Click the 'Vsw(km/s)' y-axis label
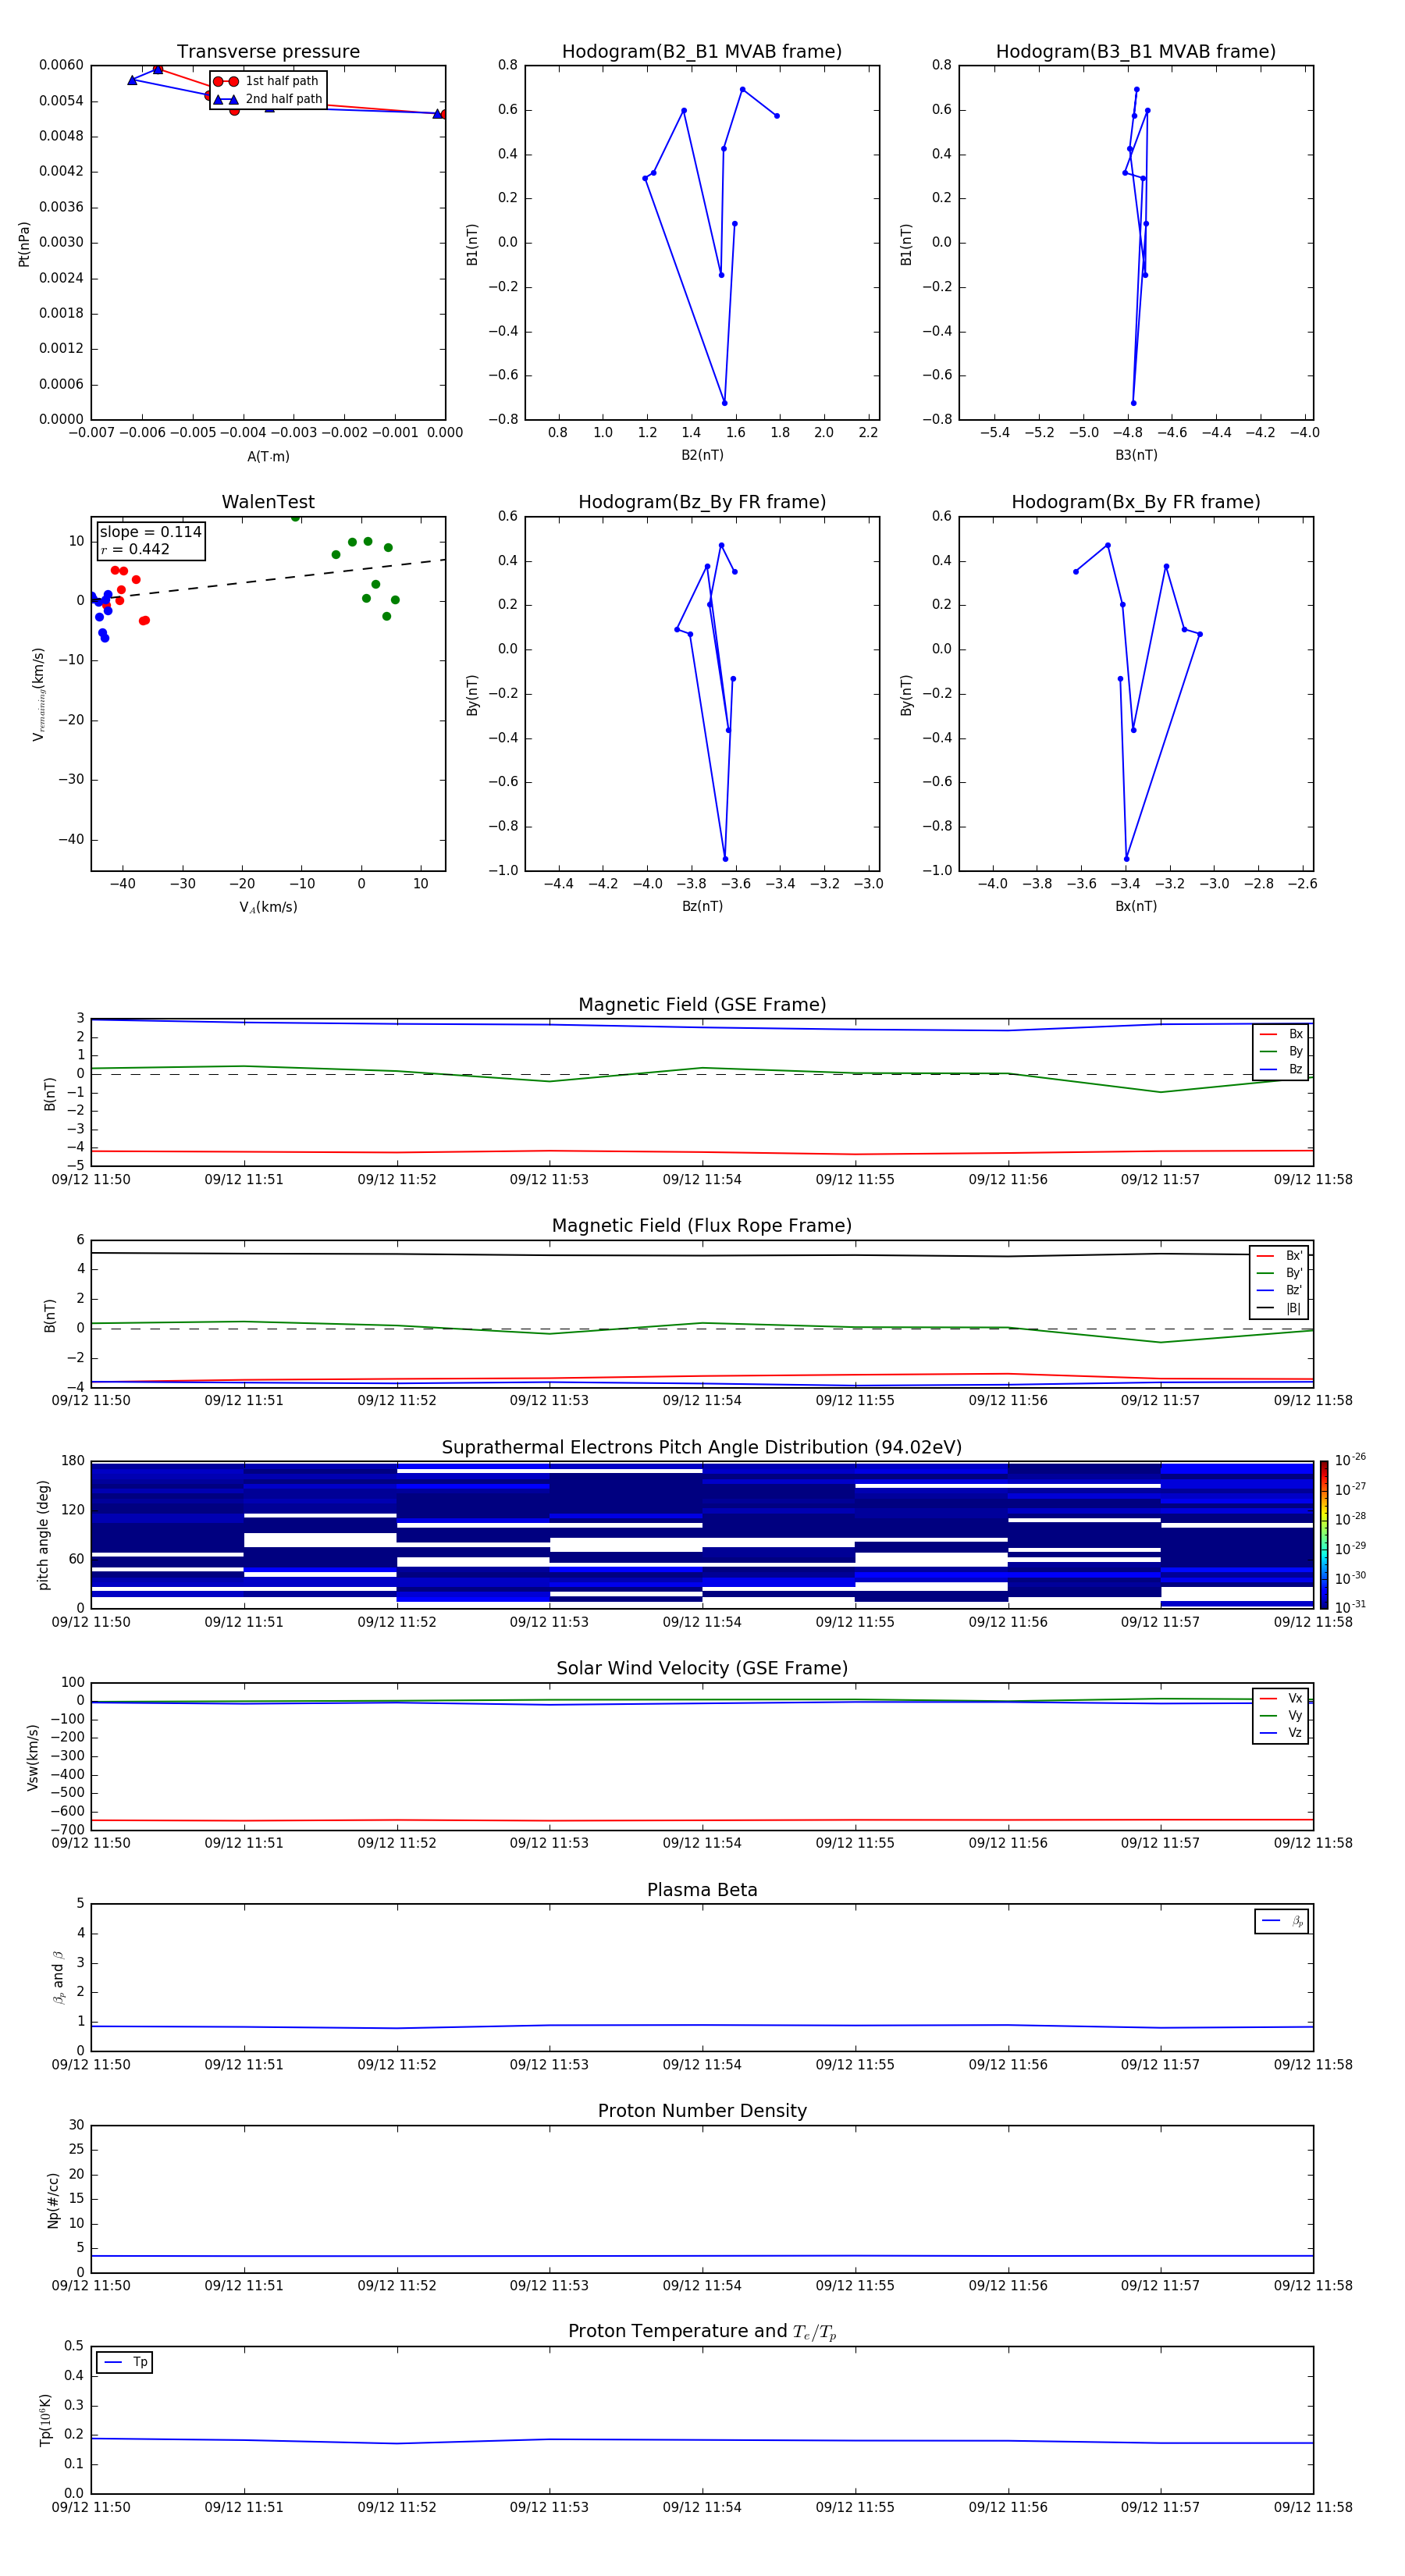Viewport: 1405px width, 2576px height. [32, 1757]
